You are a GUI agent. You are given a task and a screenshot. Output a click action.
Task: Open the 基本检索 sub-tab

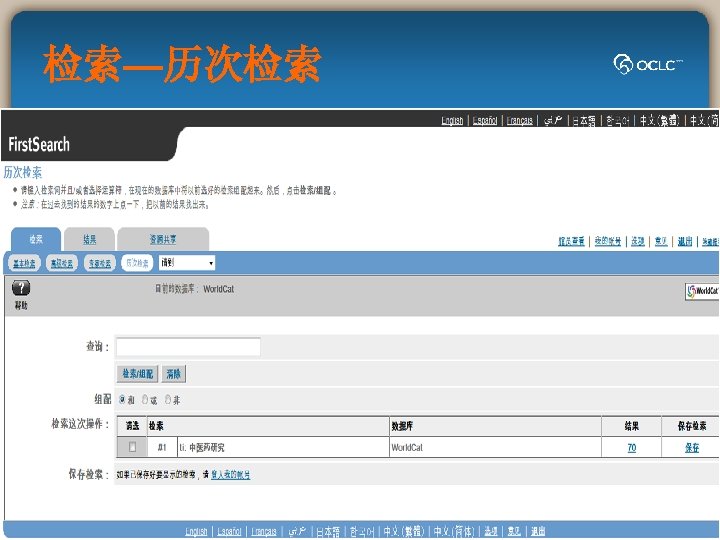(24, 263)
